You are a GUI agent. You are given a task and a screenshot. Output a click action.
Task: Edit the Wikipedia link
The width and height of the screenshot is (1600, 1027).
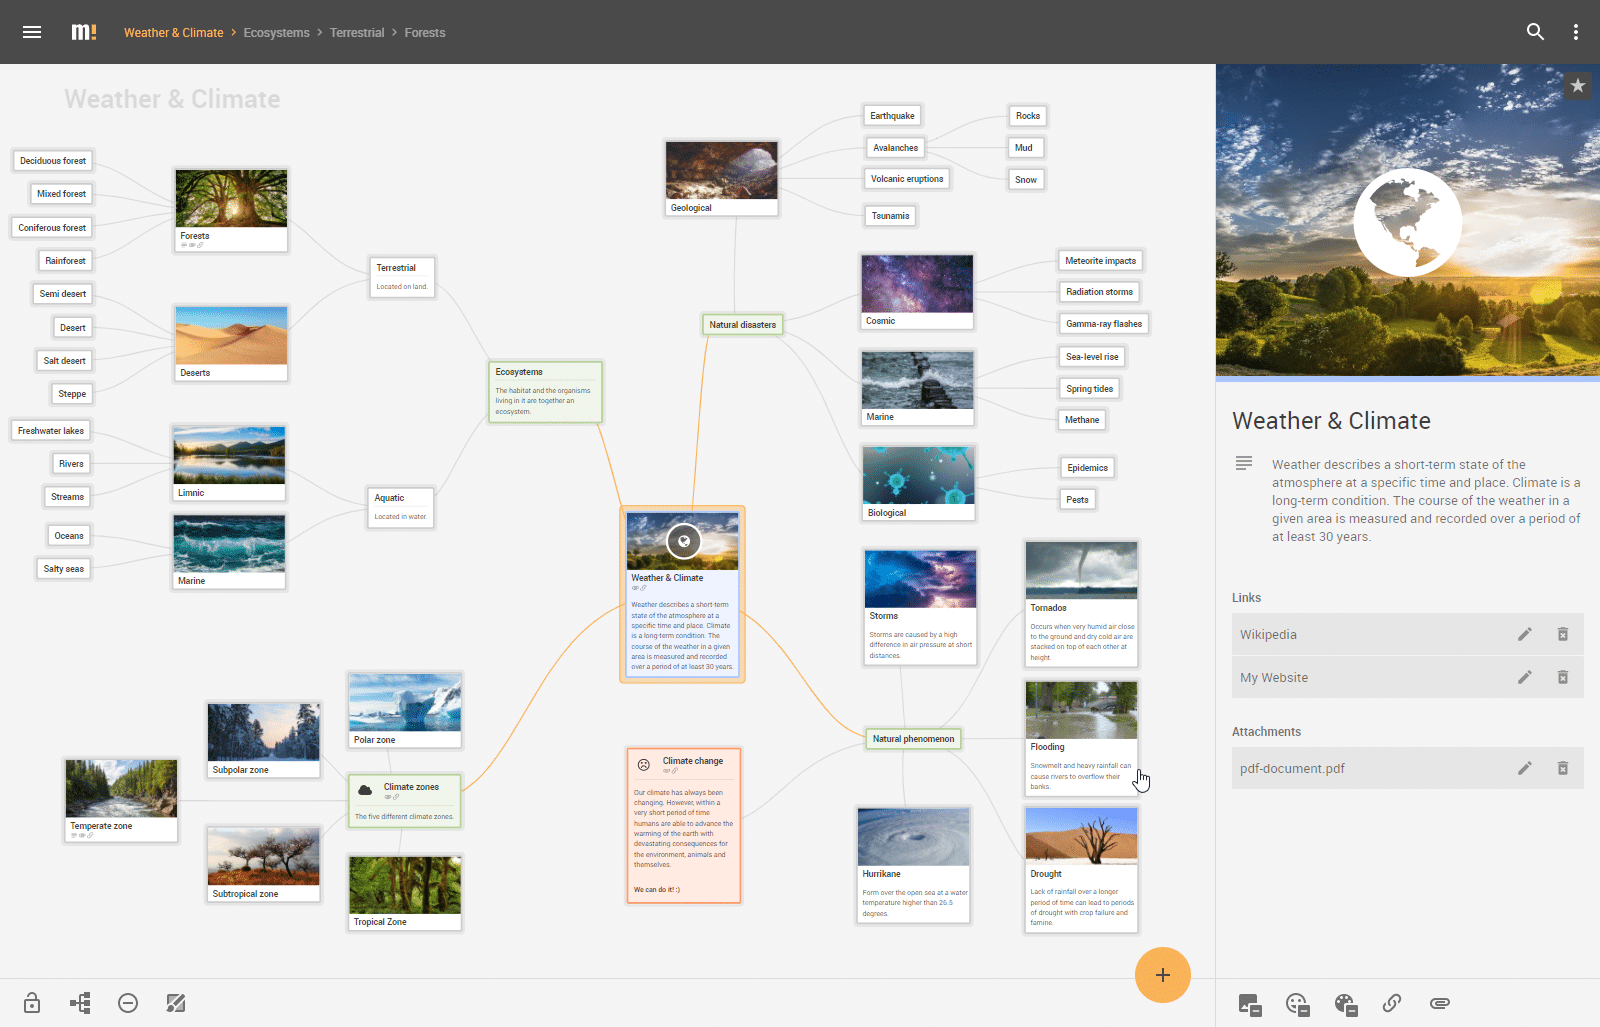tap(1525, 634)
